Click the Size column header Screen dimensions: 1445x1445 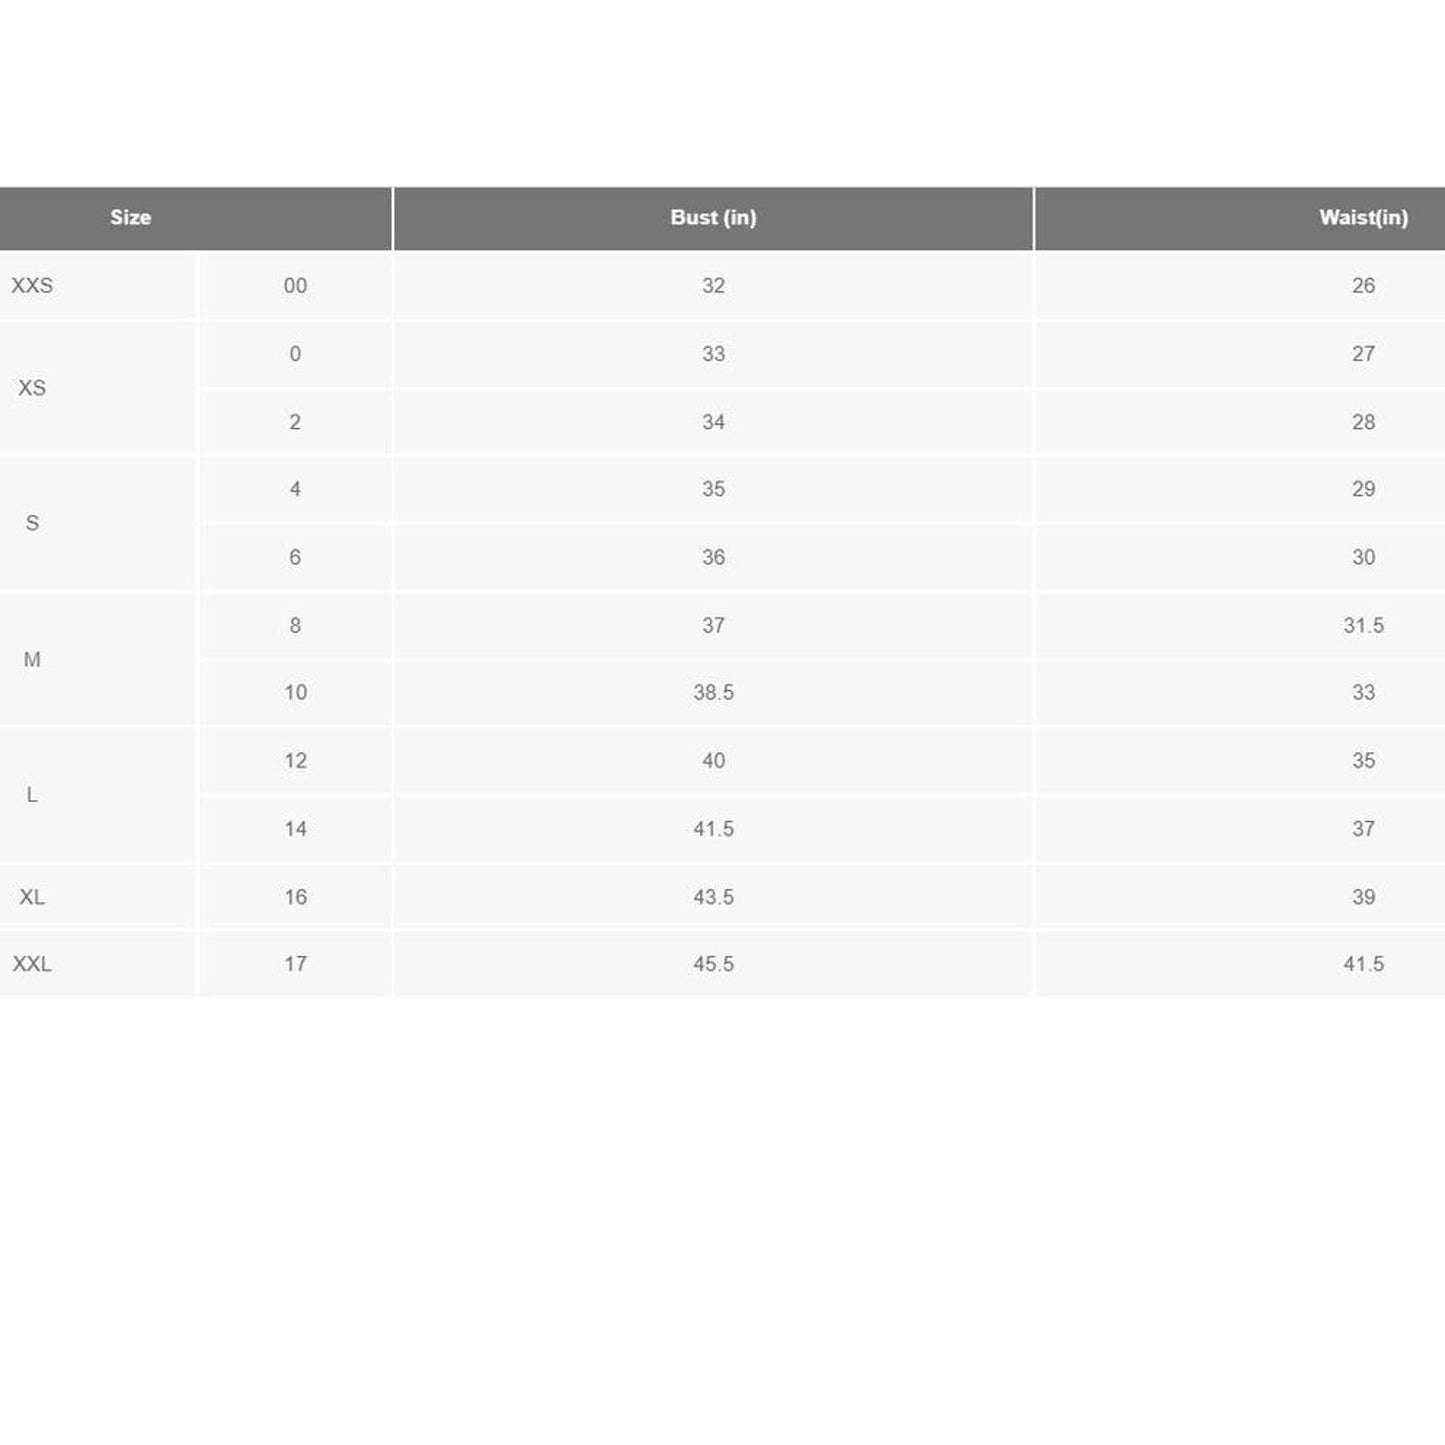tap(131, 218)
